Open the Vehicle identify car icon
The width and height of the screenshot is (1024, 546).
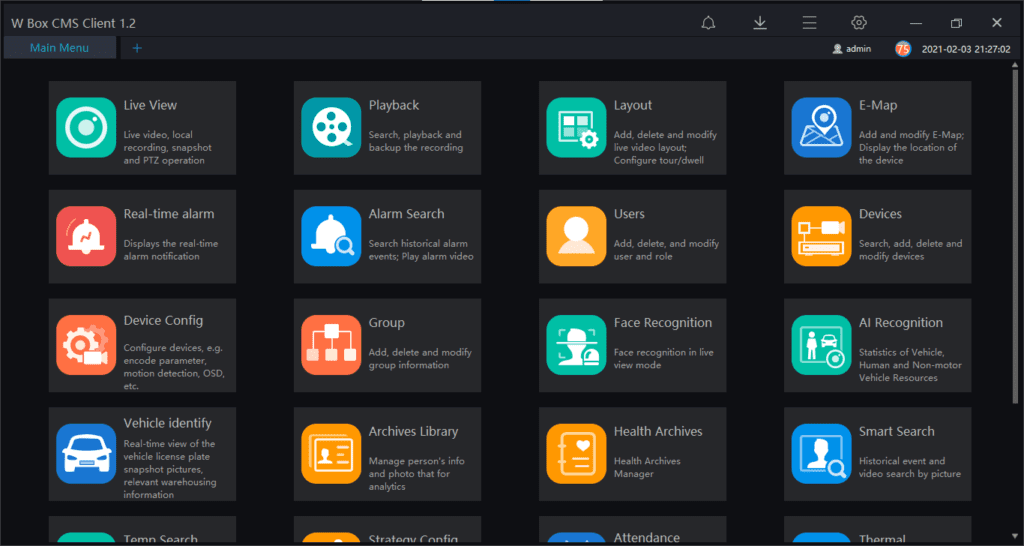click(86, 453)
